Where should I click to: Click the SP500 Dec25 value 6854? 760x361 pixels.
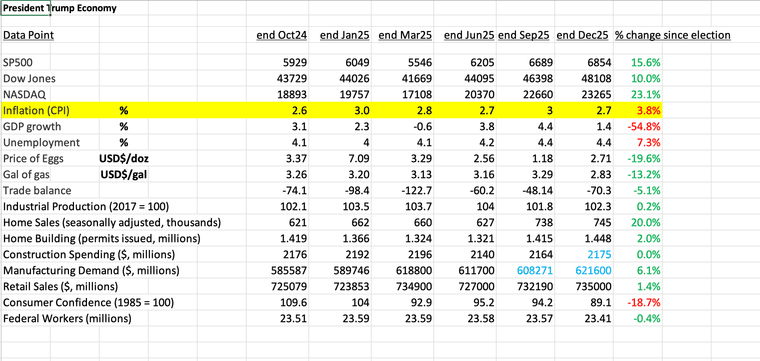598,63
